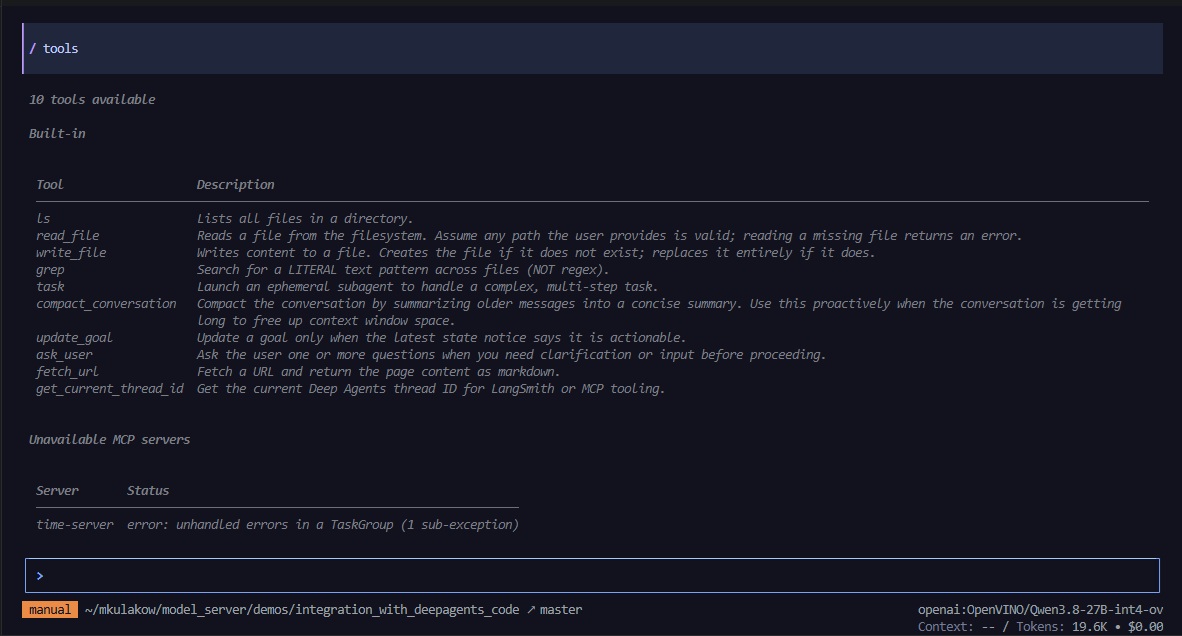The height and width of the screenshot is (636, 1182).
Task: Click the 'time-server' server name
Action: click(75, 524)
